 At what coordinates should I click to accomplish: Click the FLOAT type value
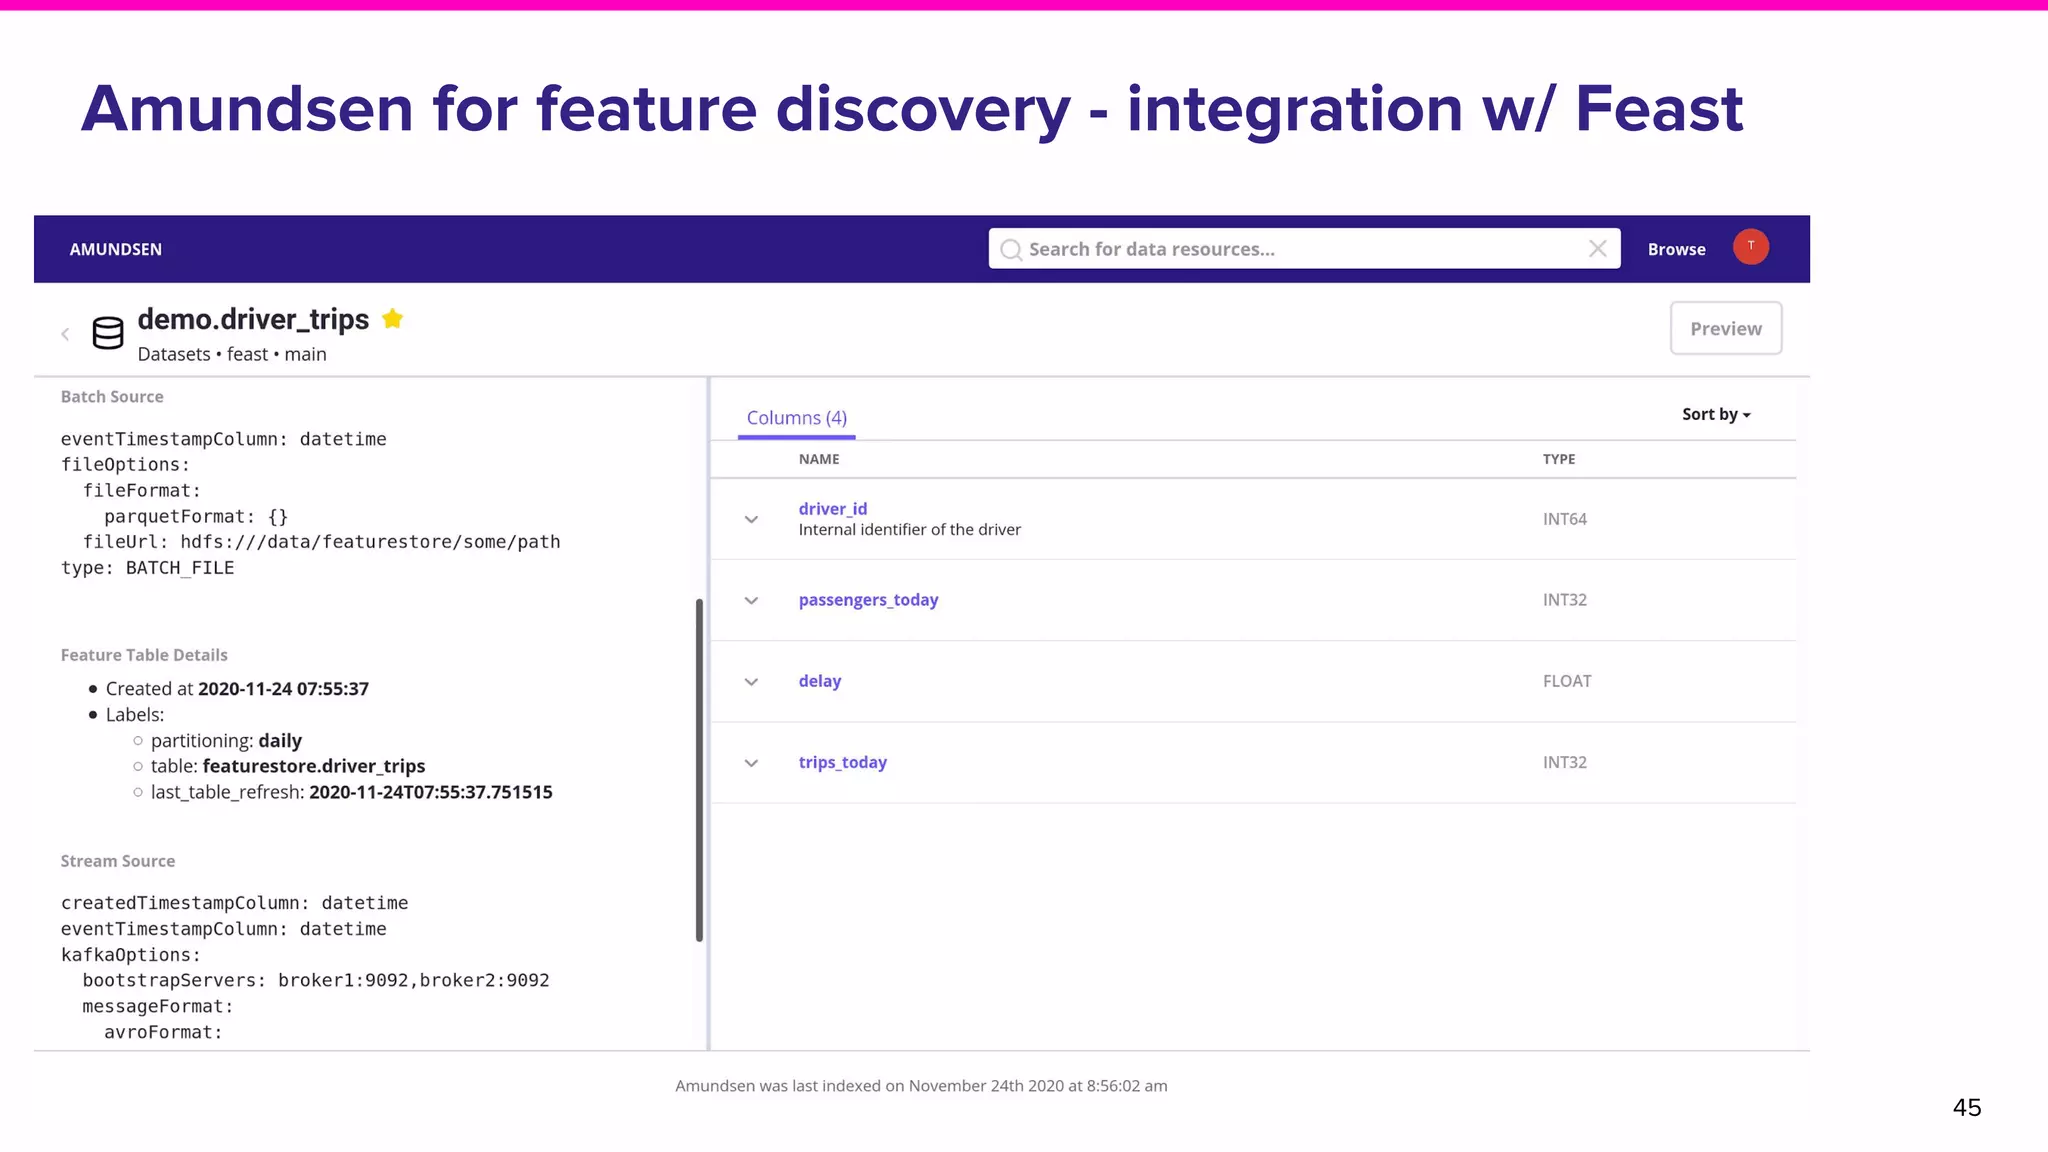[x=1566, y=681]
